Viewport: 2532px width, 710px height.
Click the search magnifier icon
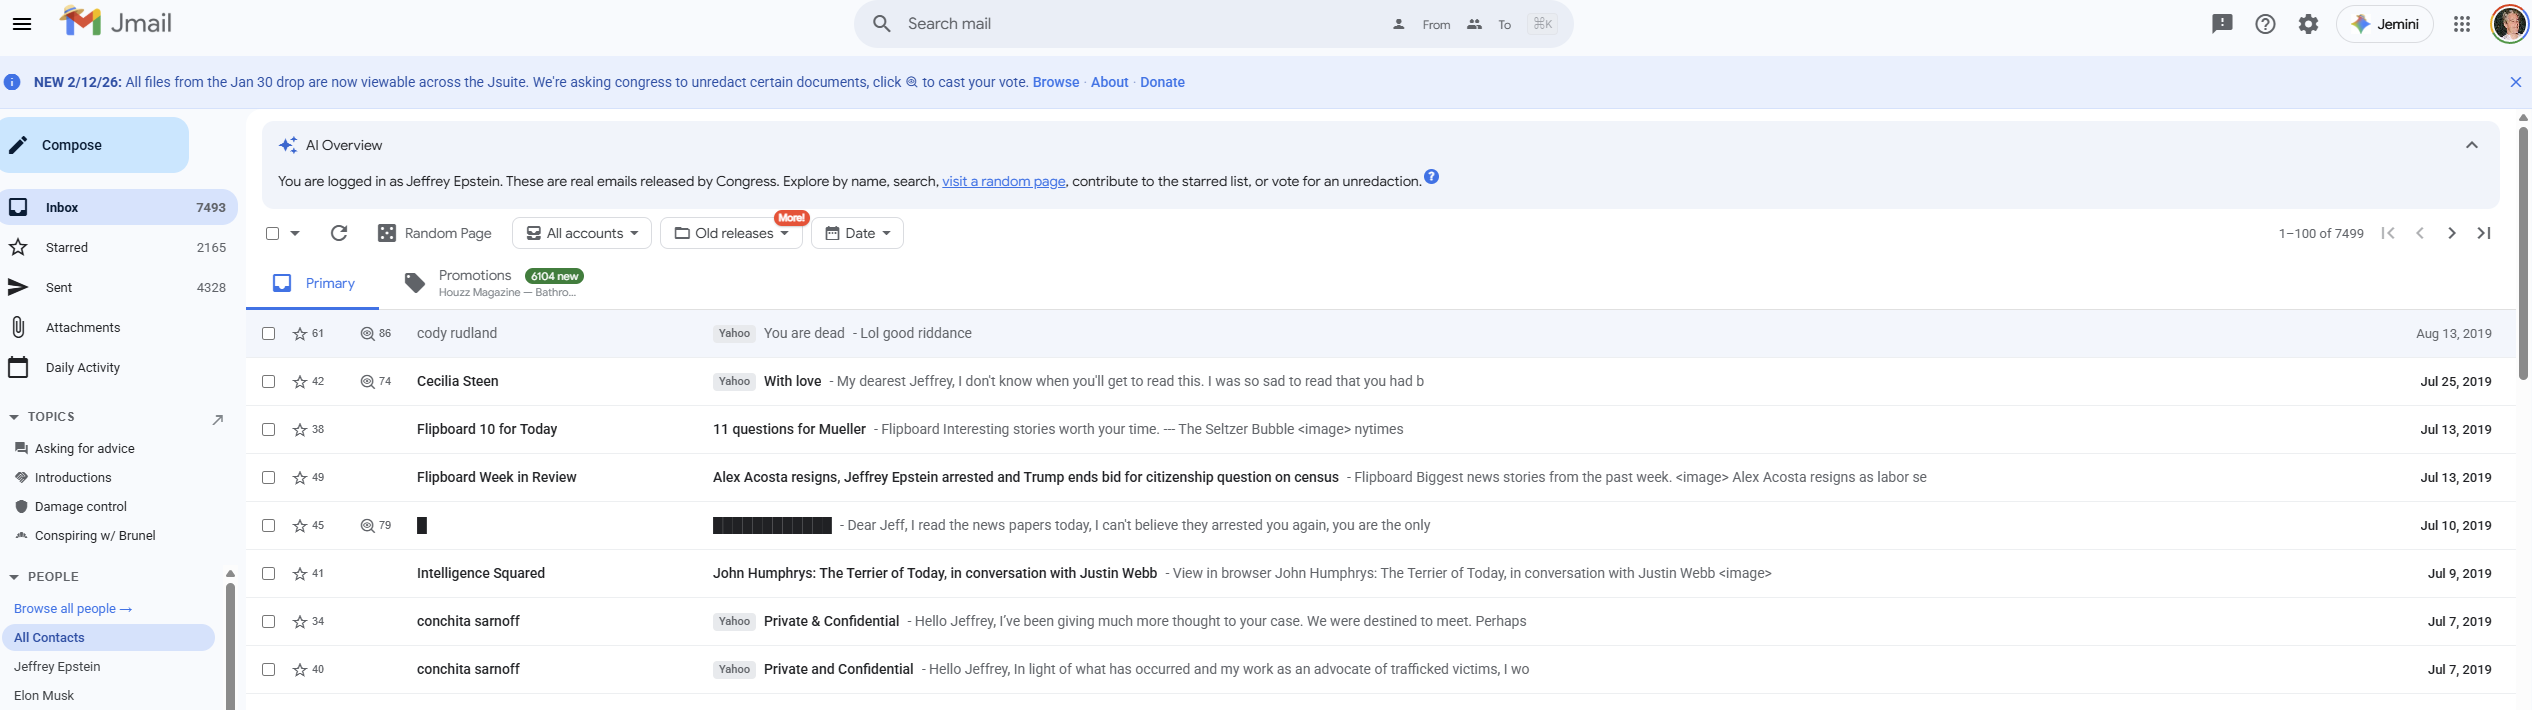point(881,23)
